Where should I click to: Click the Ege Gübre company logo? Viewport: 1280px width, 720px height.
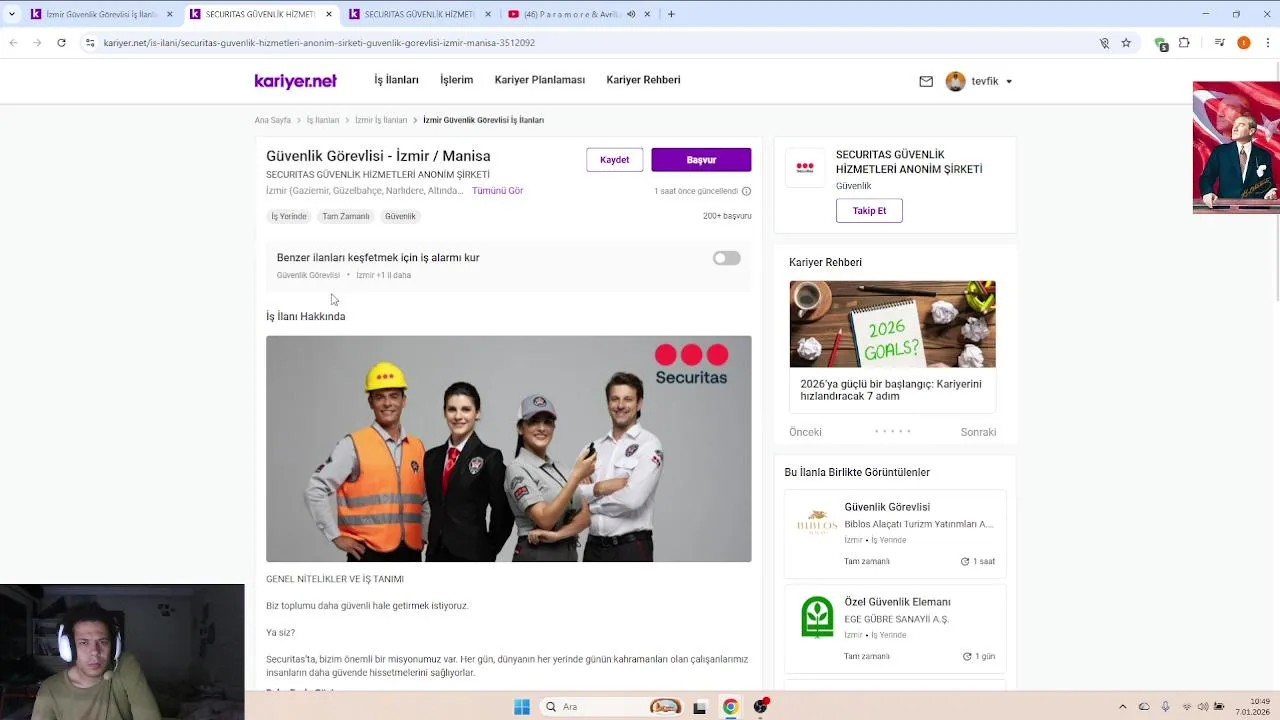(817, 618)
